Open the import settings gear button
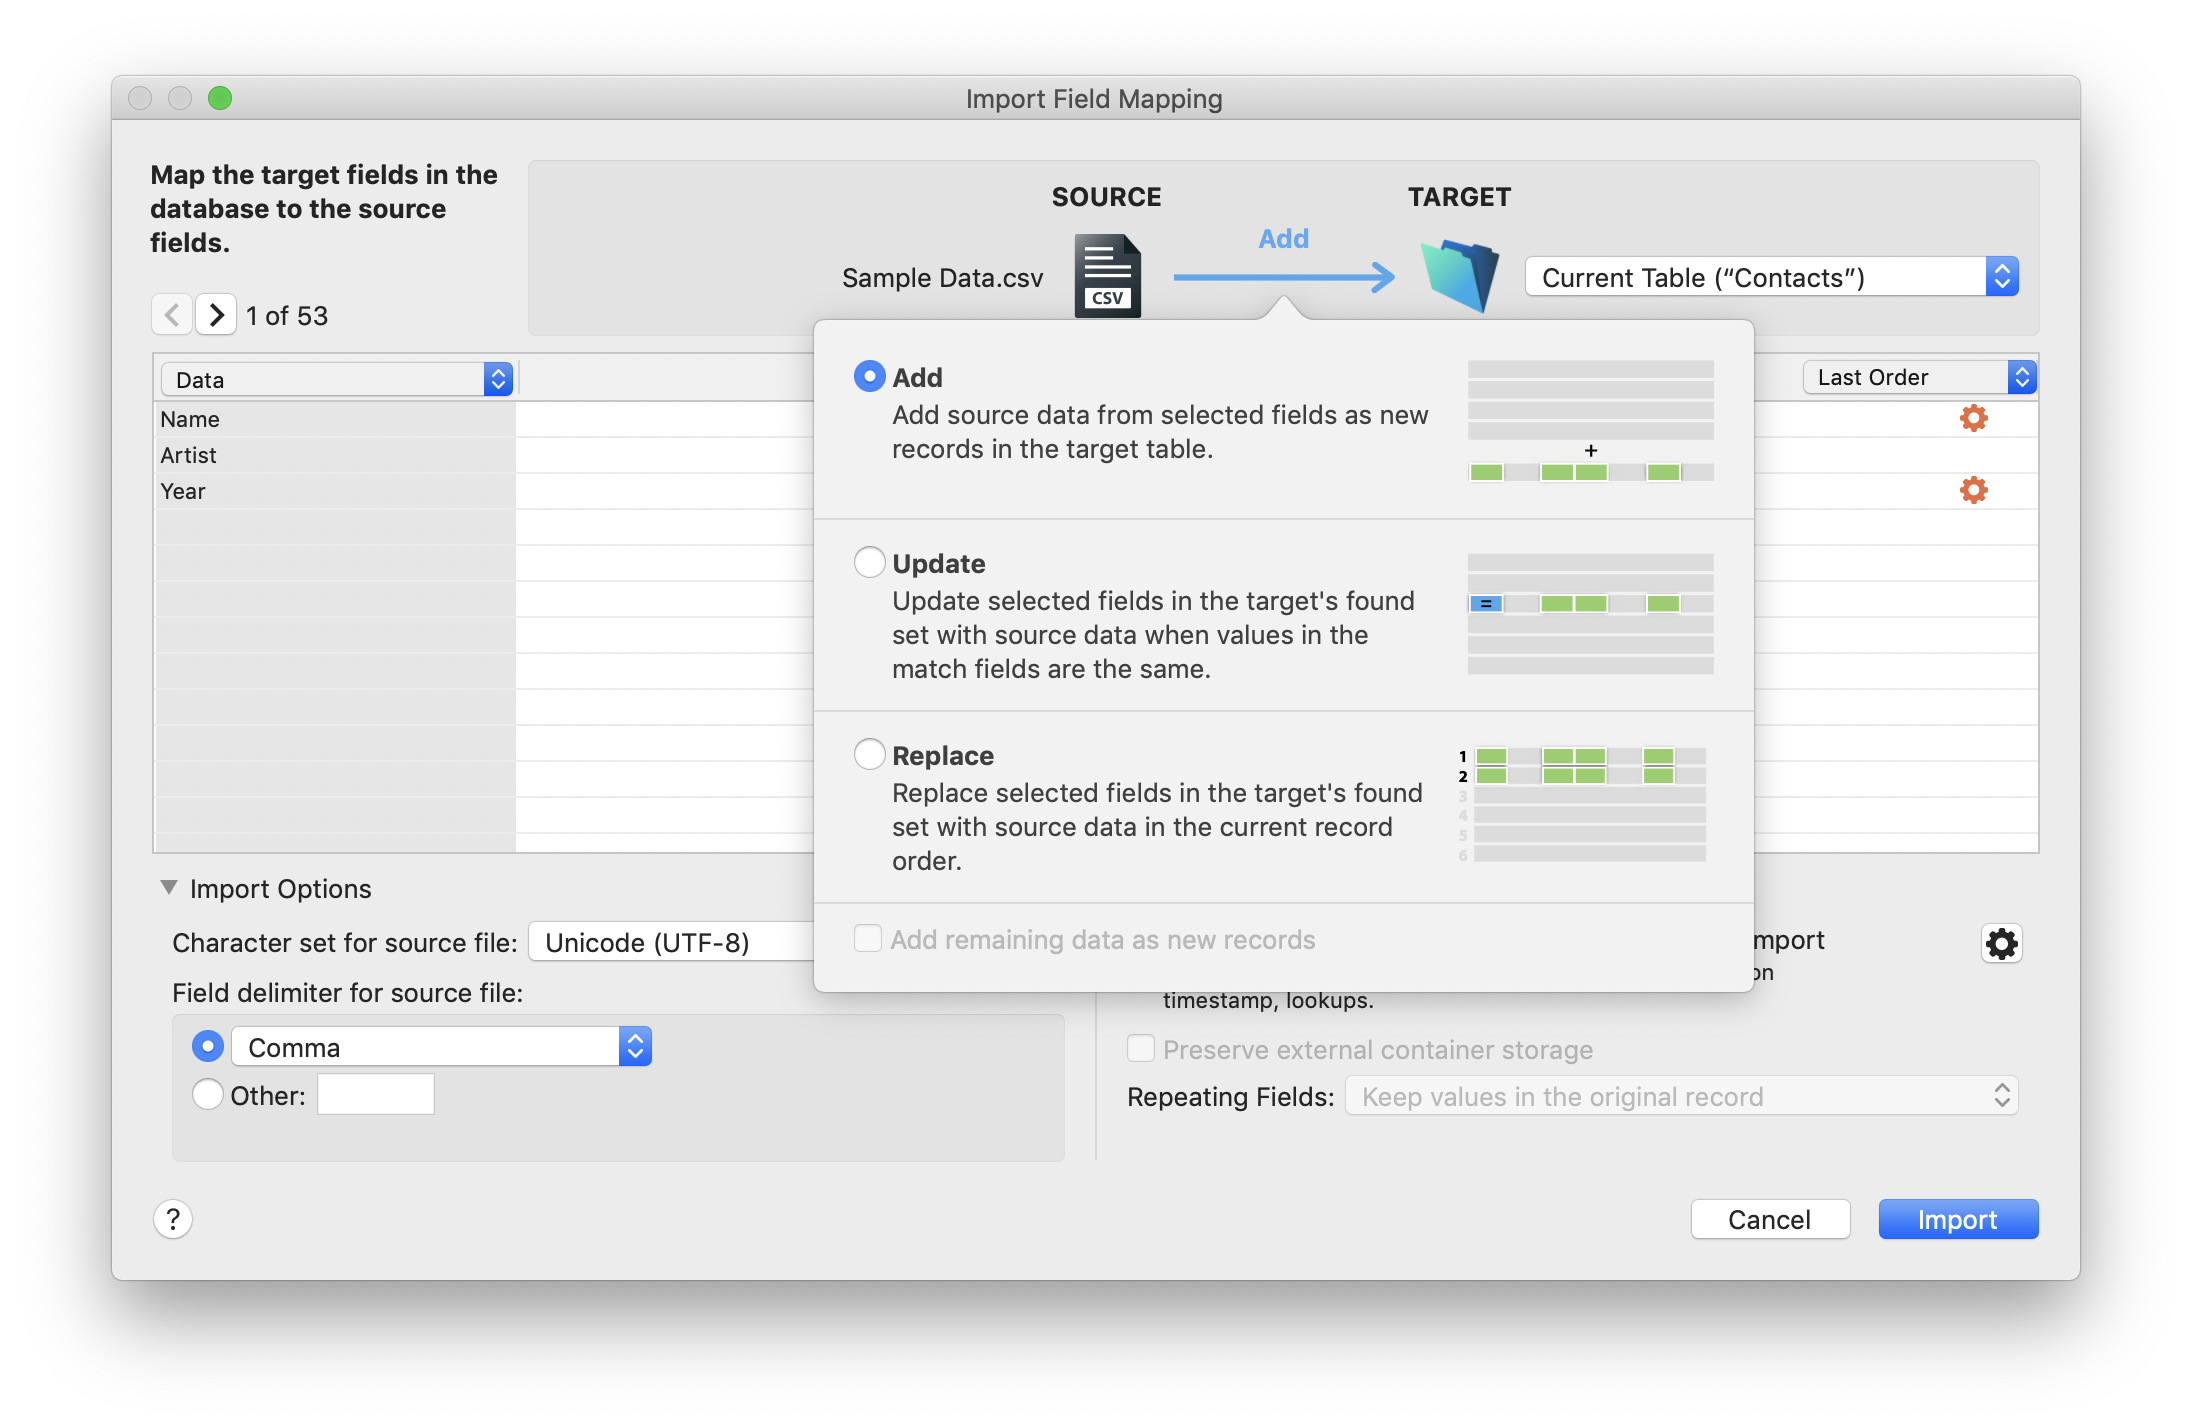The image size is (2192, 1428). coord(2001,943)
